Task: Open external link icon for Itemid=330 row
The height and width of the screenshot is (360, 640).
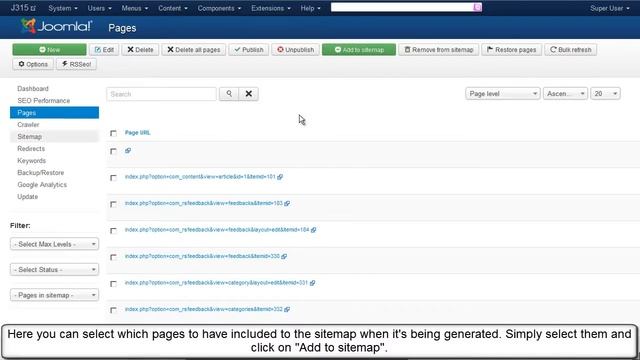Action: pos(284,256)
